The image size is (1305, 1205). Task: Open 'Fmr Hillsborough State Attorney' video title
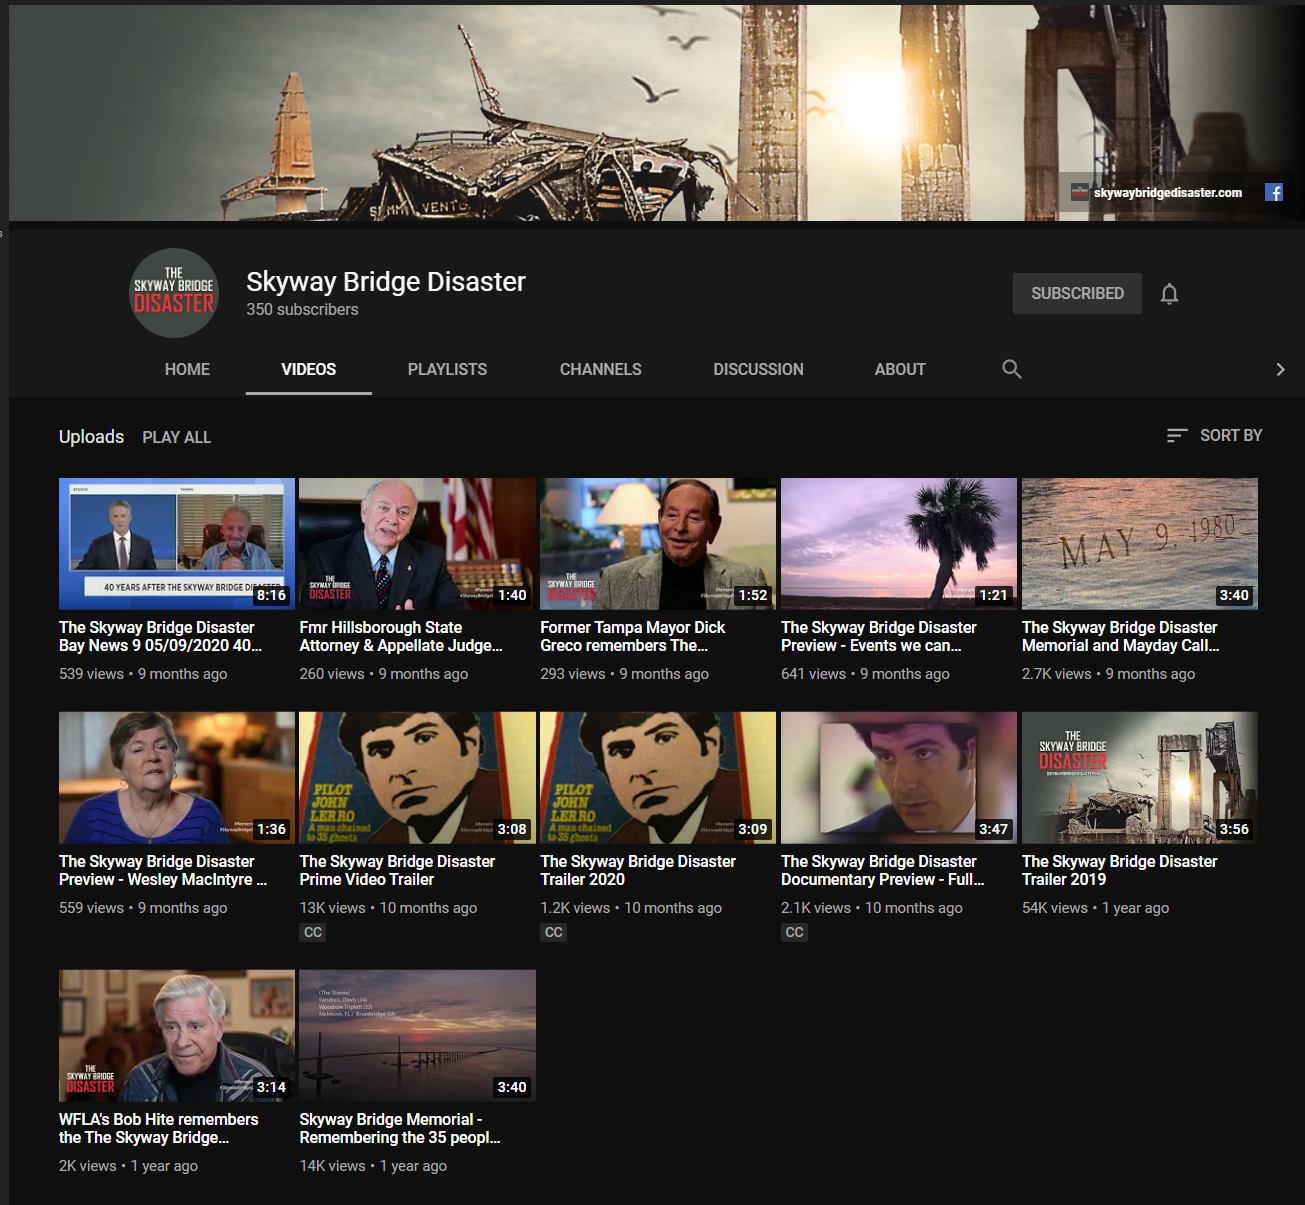pos(401,636)
